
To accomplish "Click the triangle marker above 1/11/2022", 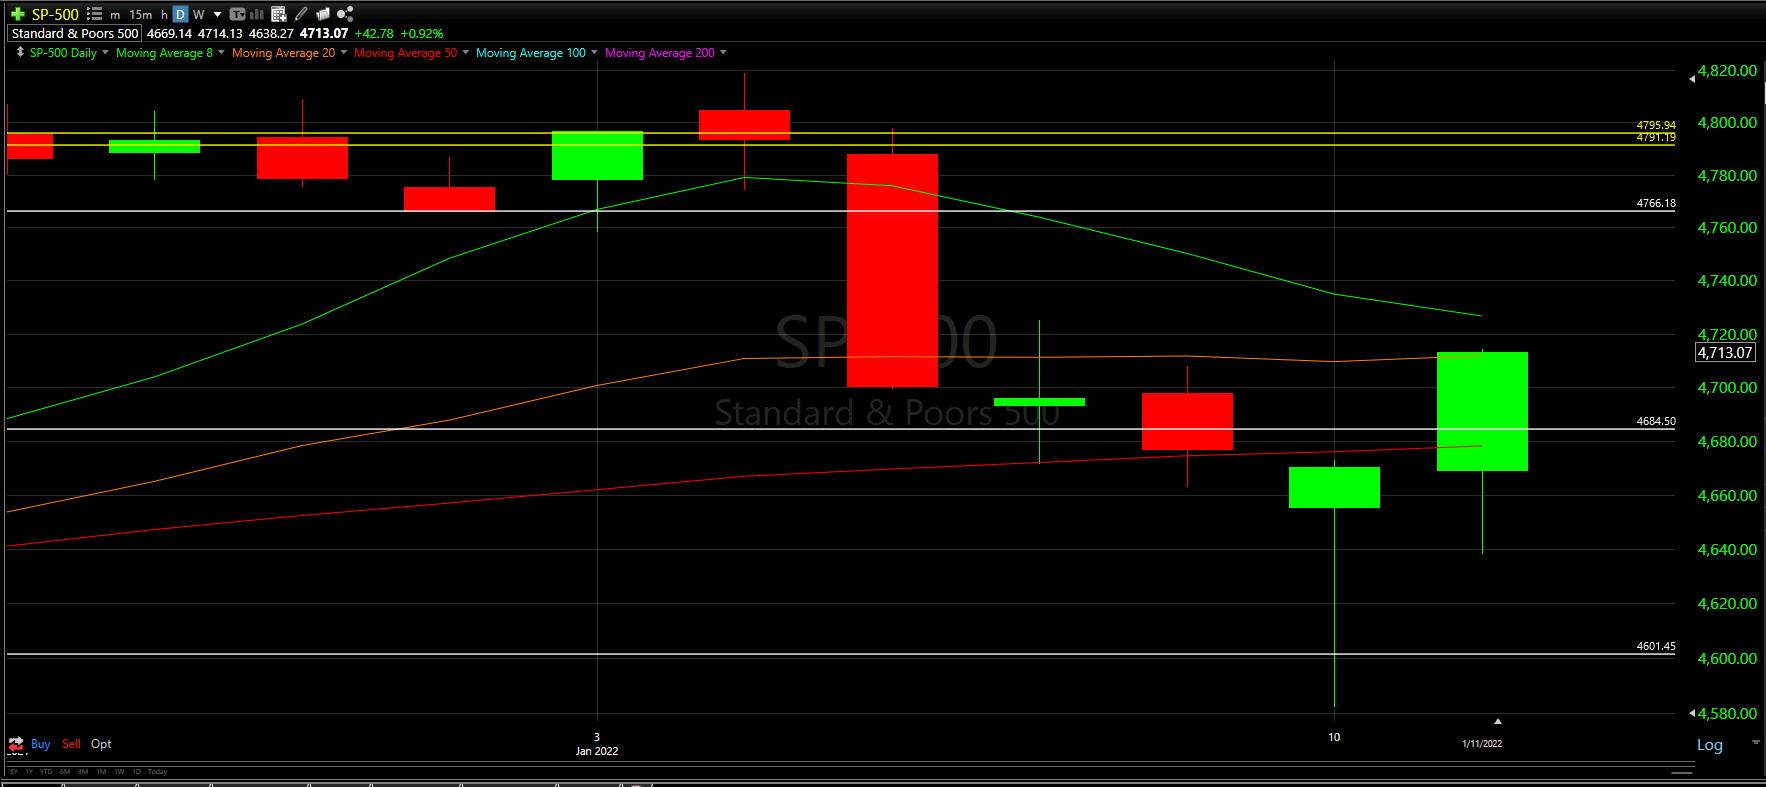I will pos(1497,721).
